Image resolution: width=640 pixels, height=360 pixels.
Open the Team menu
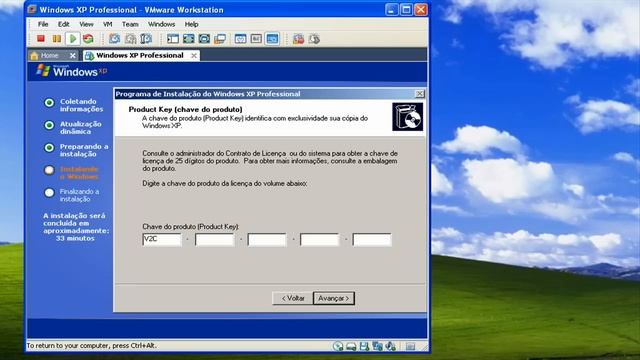tap(130, 24)
